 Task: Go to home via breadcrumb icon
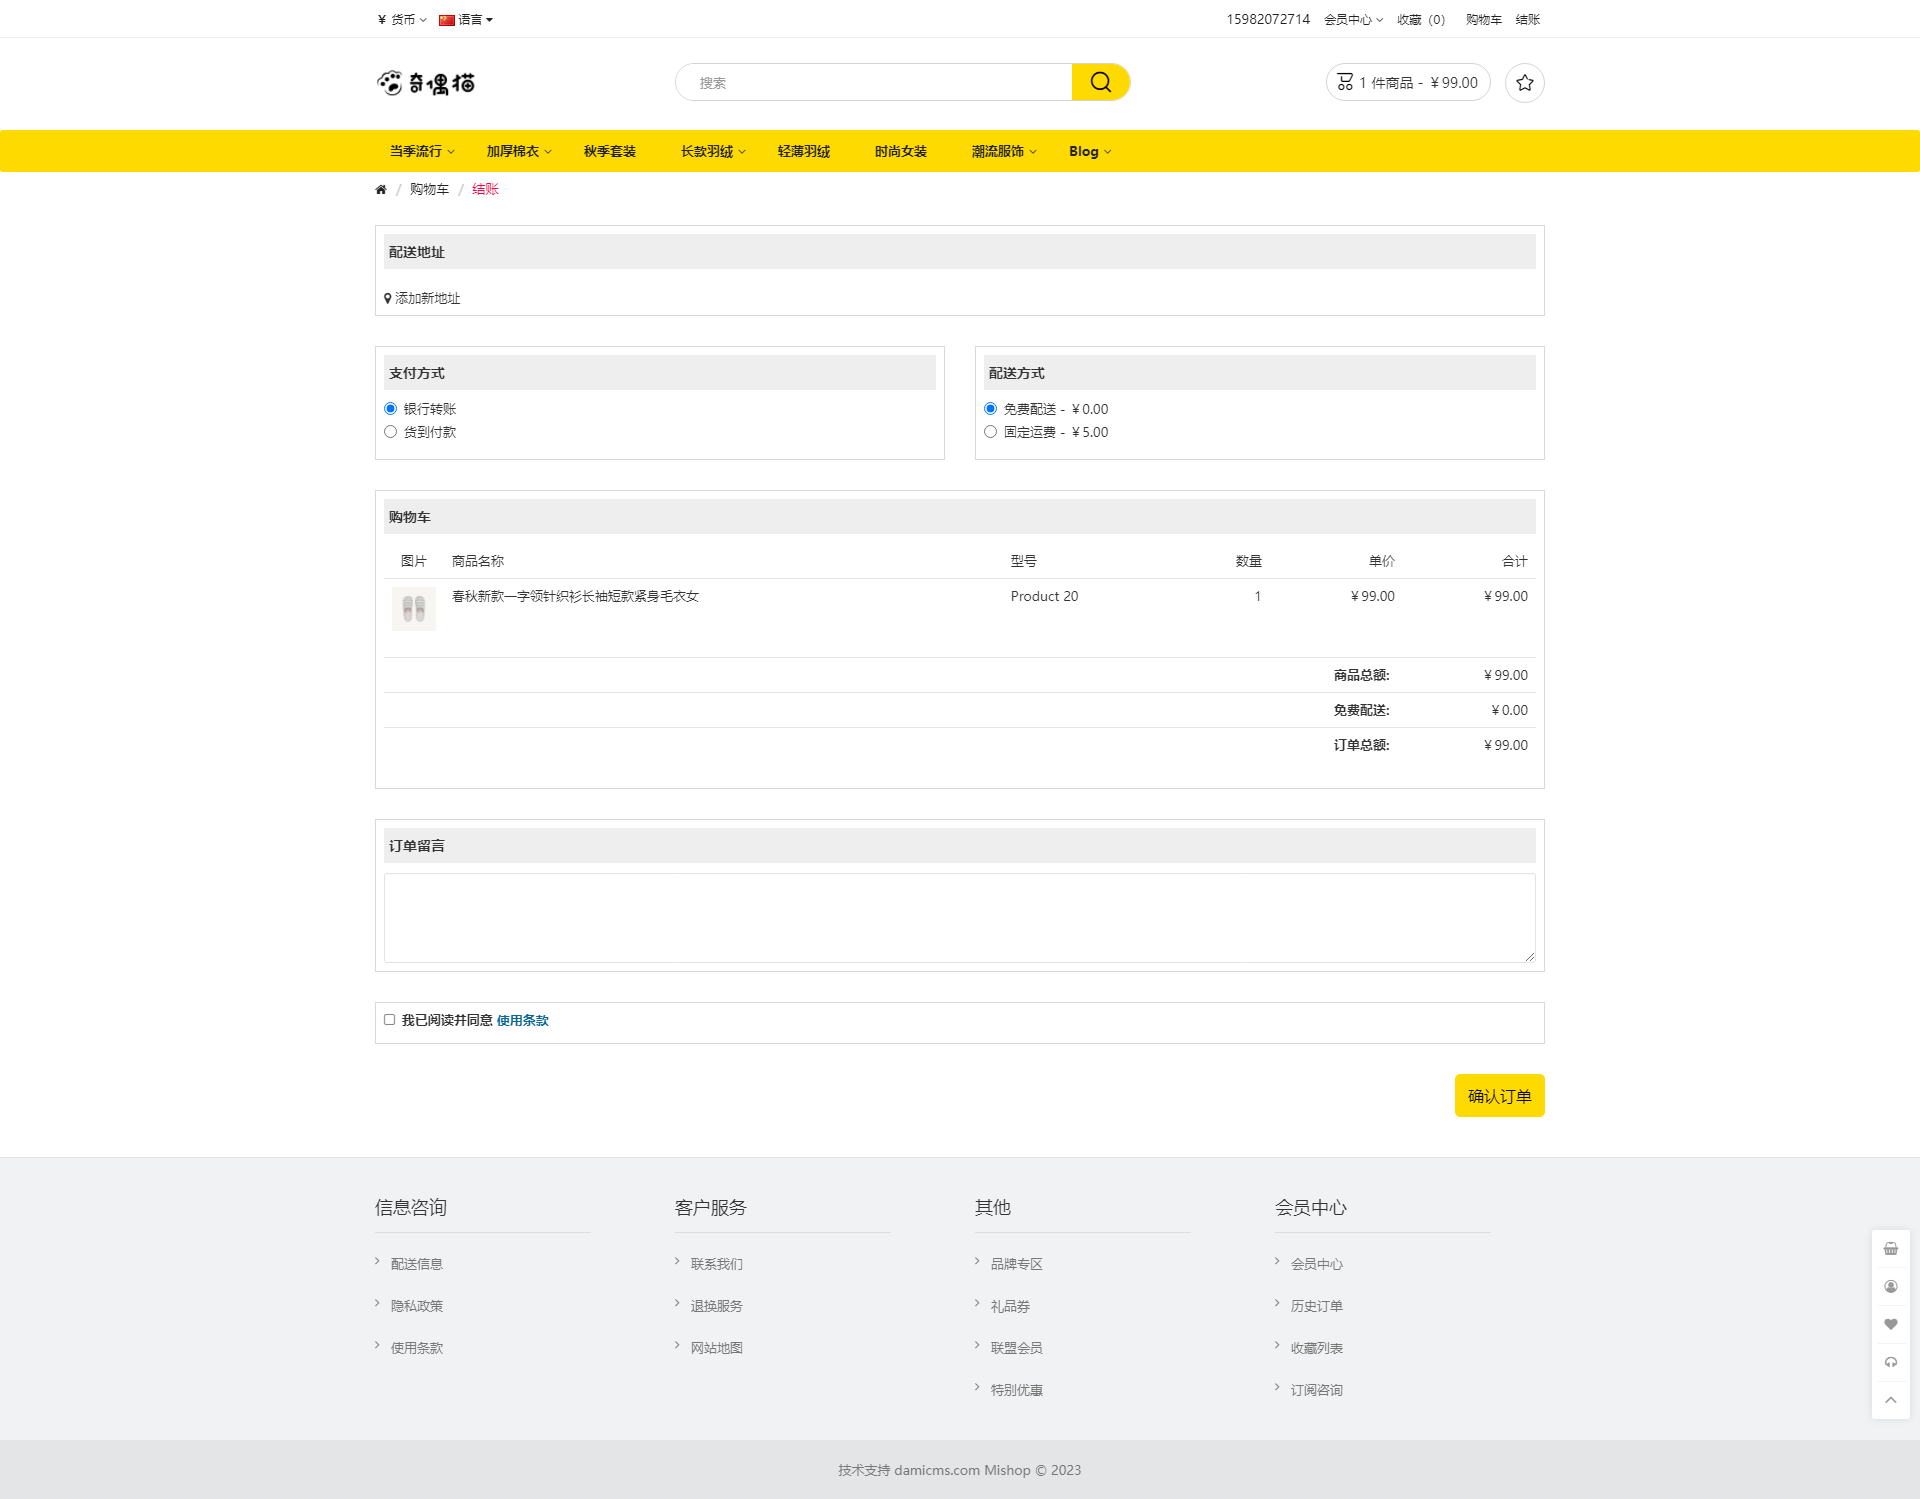(x=381, y=190)
